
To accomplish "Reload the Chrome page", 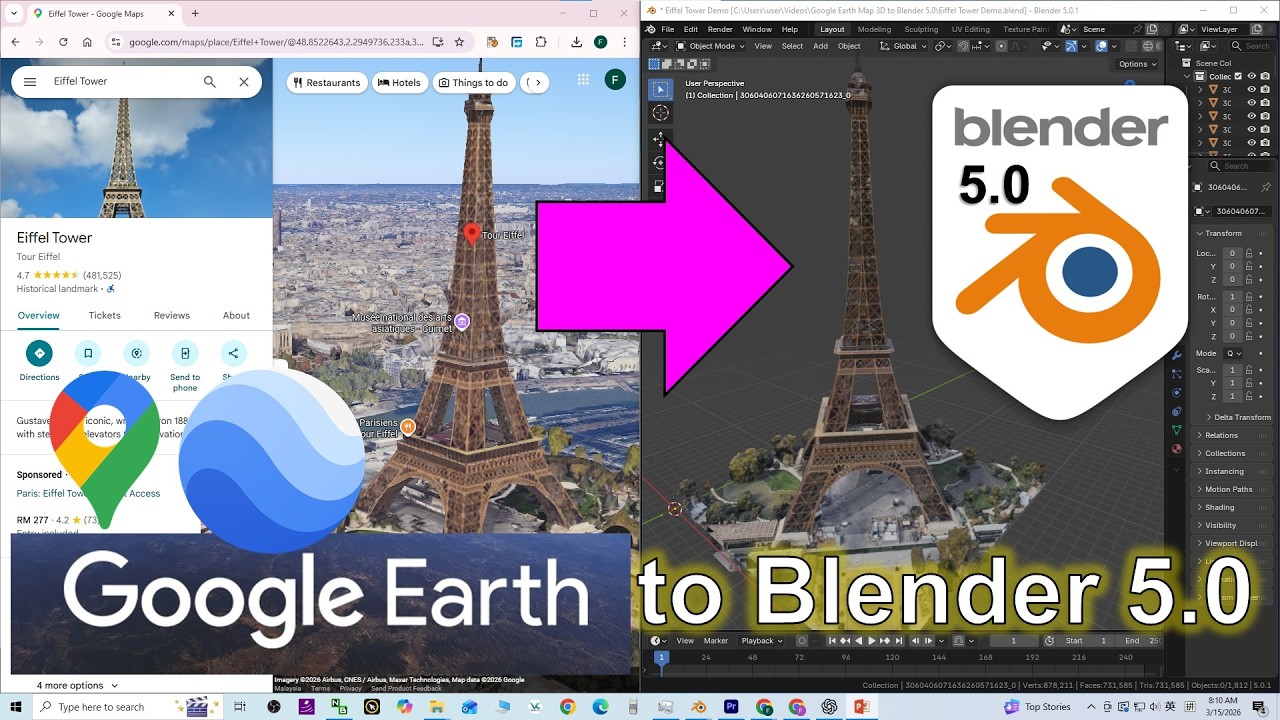I will pyautogui.click(x=63, y=42).
